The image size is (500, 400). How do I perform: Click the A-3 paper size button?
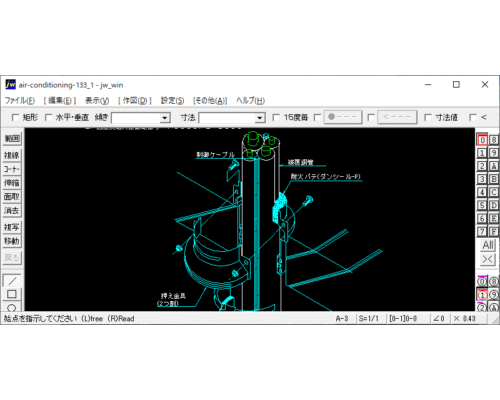(x=342, y=319)
